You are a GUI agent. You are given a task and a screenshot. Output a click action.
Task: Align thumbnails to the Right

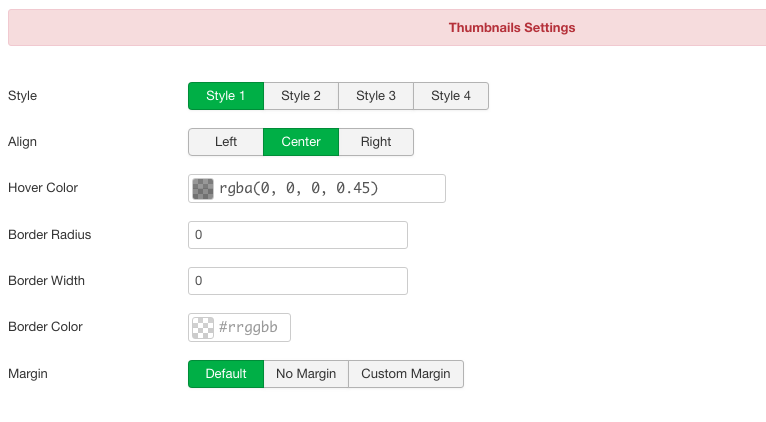(x=376, y=142)
